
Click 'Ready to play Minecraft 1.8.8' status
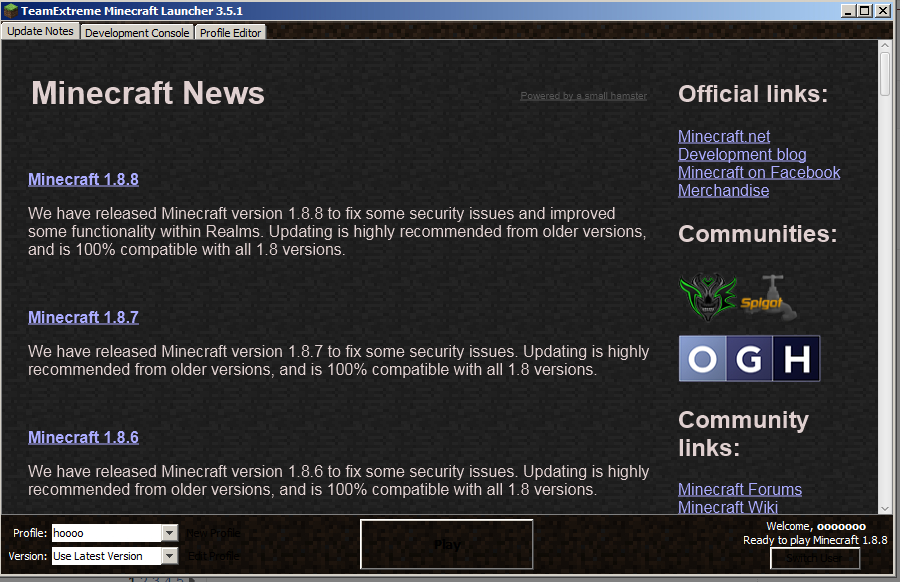815,540
